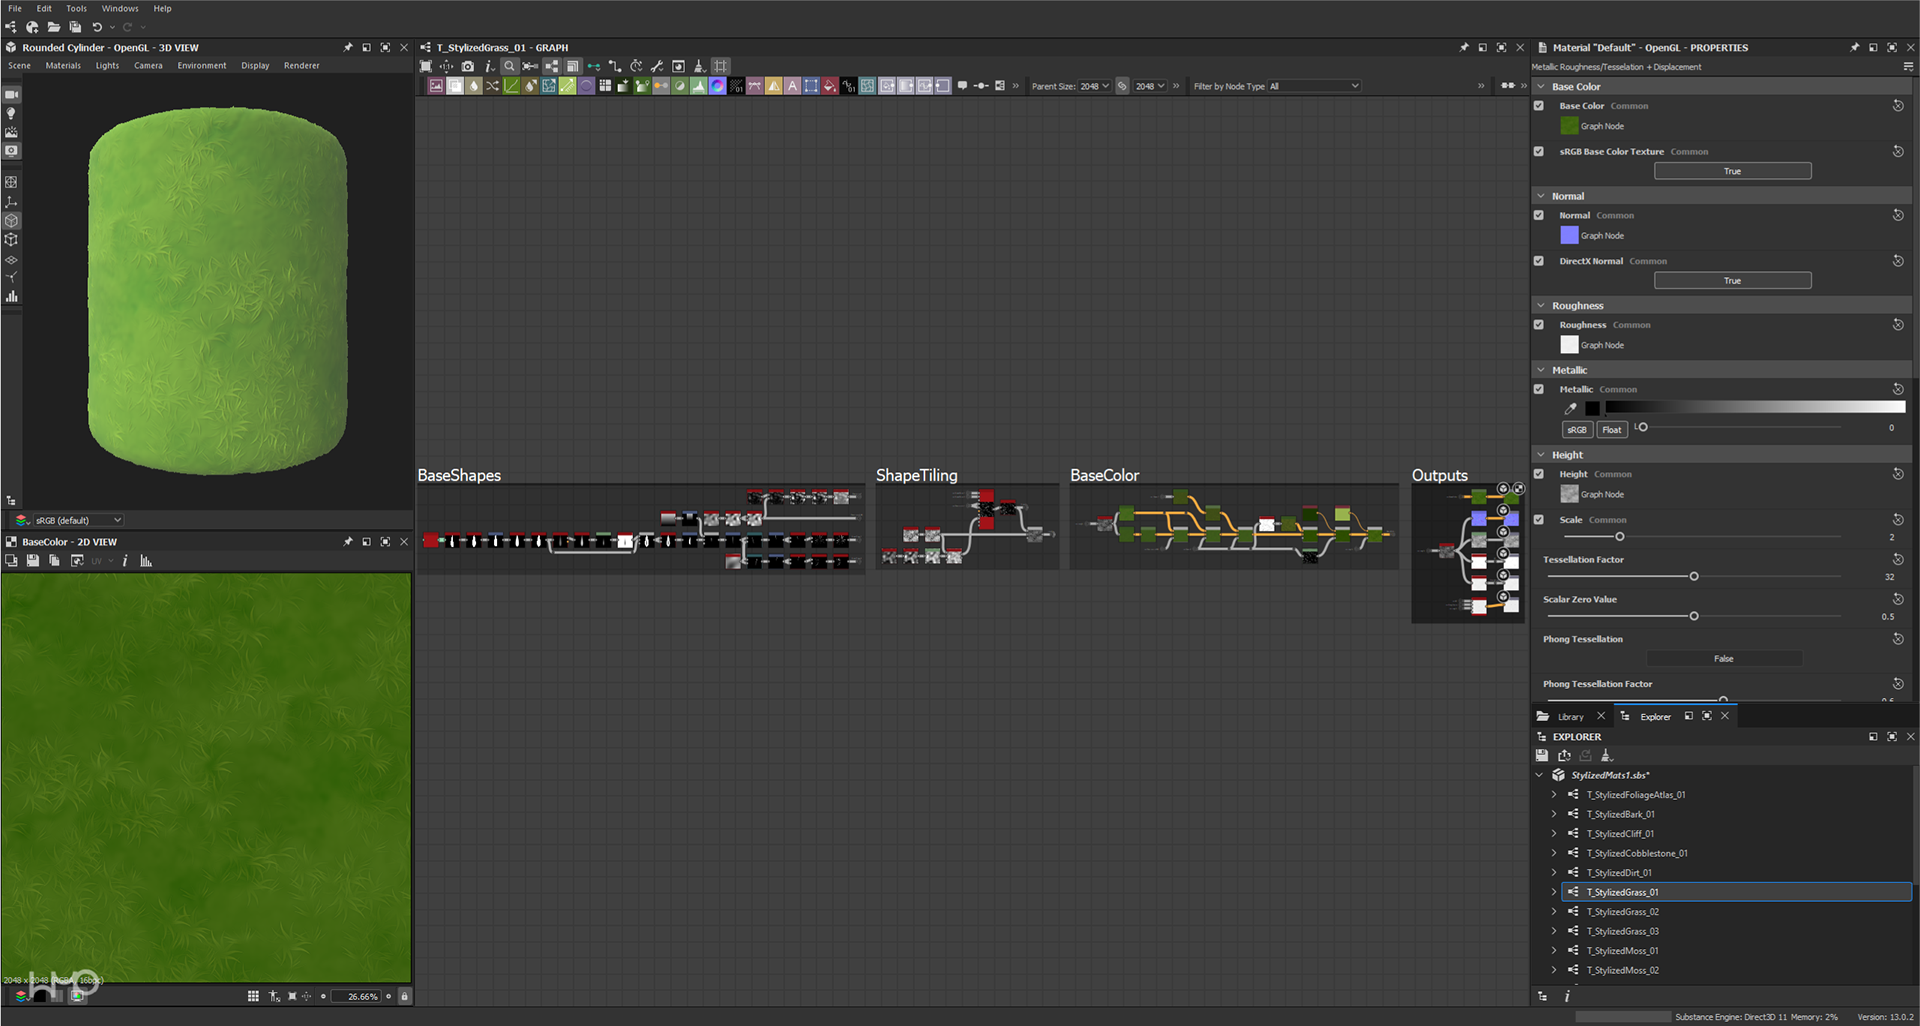Image resolution: width=1920 pixels, height=1026 pixels.
Task: Collapse the Base Color section
Action: pyautogui.click(x=1541, y=87)
